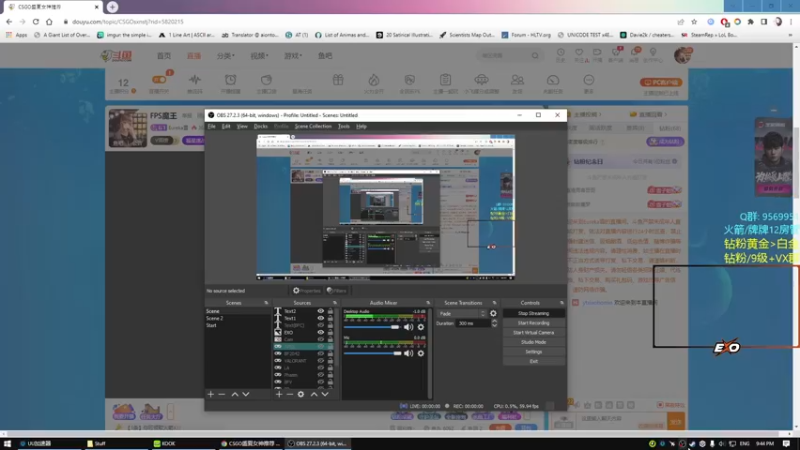Viewport: 800px width, 450px height.
Task: Expand the 游戏 menu in Douyu navigation
Action: (x=293, y=56)
